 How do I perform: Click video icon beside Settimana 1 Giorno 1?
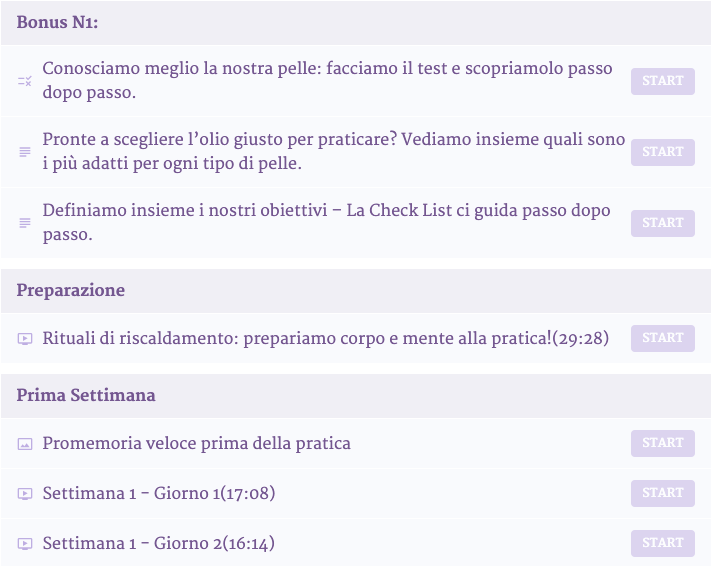click(25, 494)
